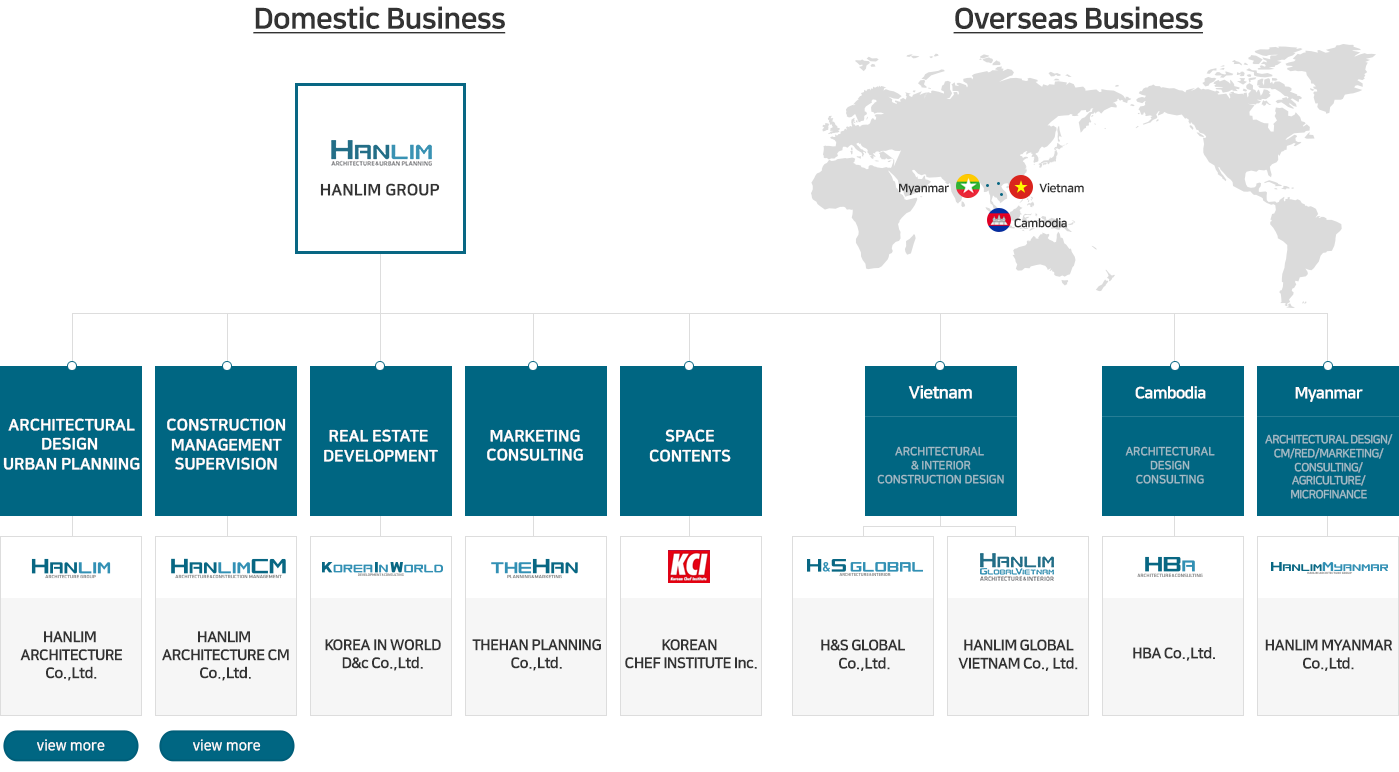1399x772 pixels.
Task: Select Marketing Consulting tile
Action: [x=536, y=441]
